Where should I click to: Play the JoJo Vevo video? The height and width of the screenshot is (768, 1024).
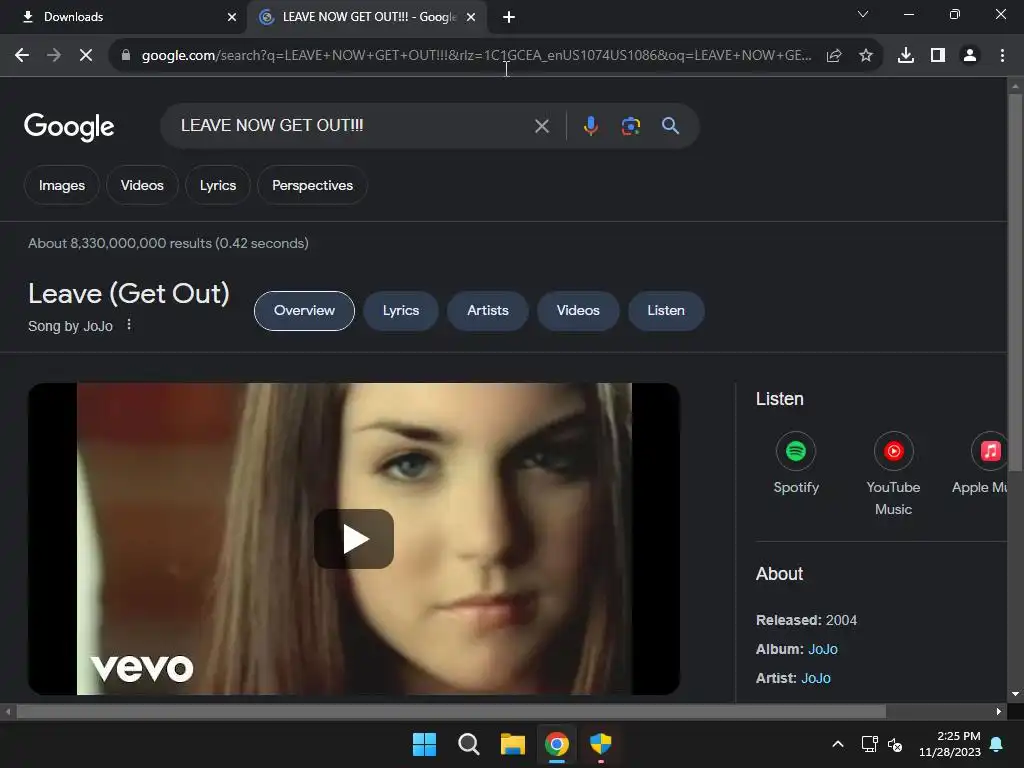click(354, 539)
